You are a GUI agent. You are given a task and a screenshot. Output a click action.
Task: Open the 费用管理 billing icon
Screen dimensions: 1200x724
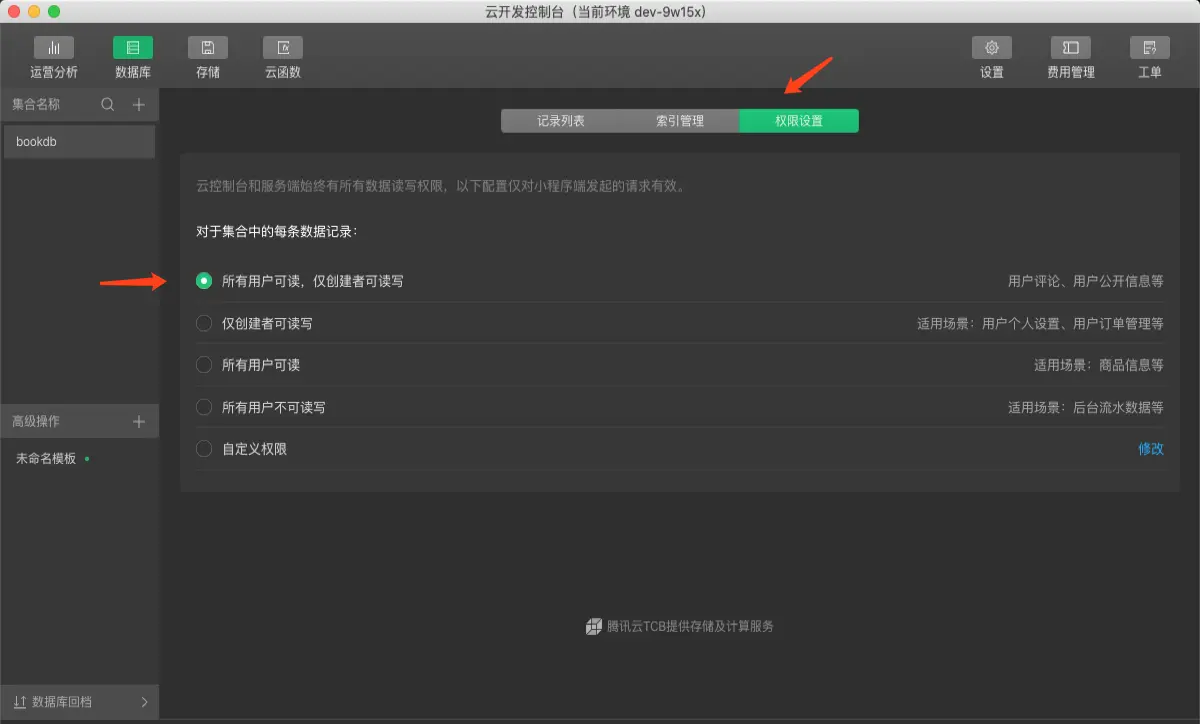click(x=1070, y=48)
